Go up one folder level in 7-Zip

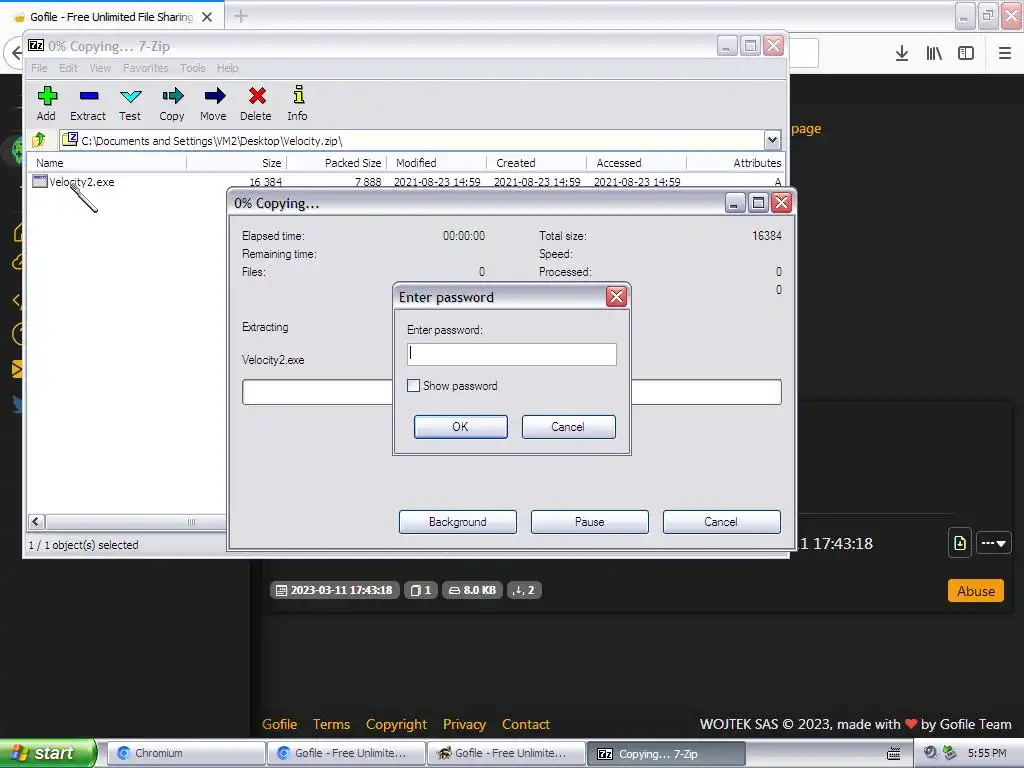[39, 139]
